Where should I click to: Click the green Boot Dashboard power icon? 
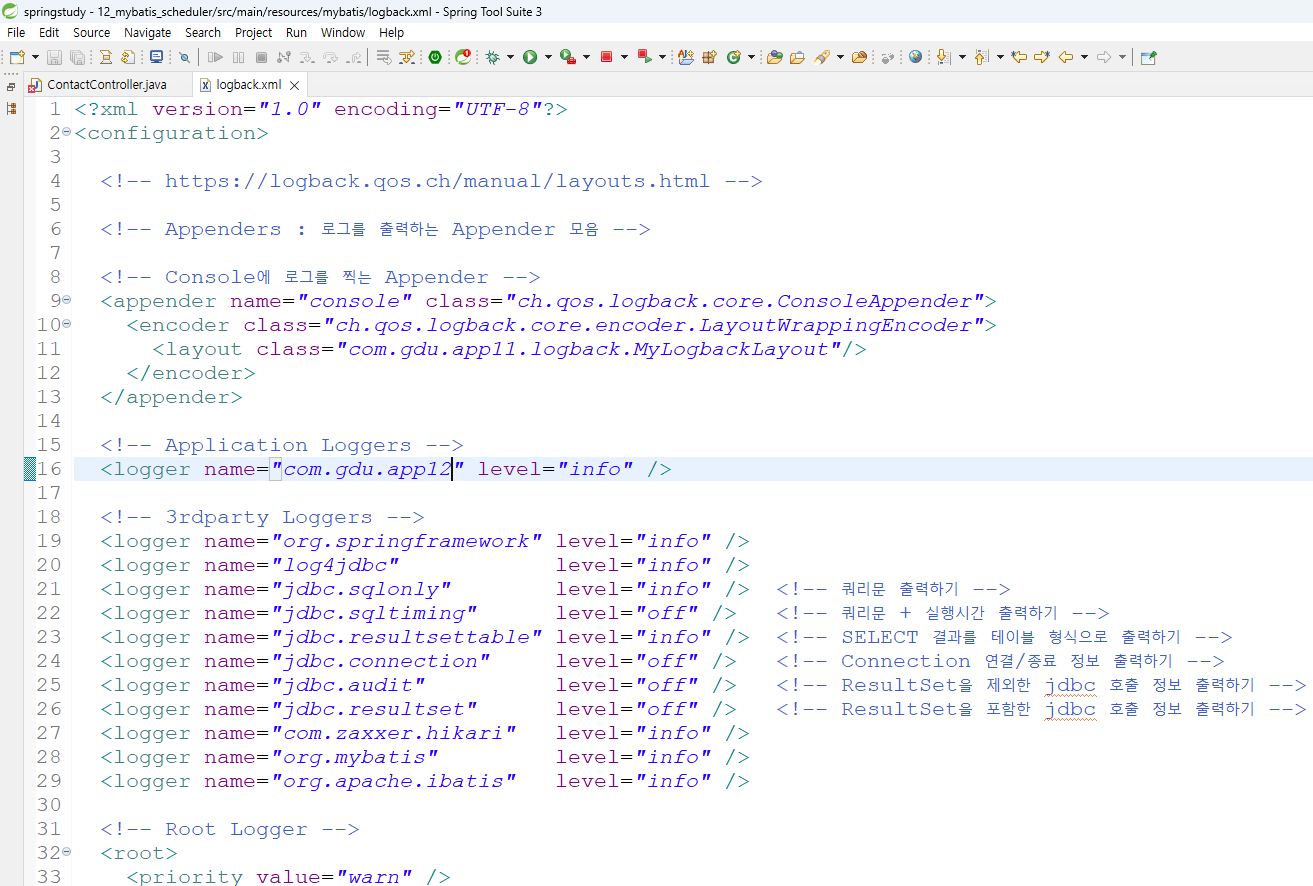pyautogui.click(x=435, y=57)
